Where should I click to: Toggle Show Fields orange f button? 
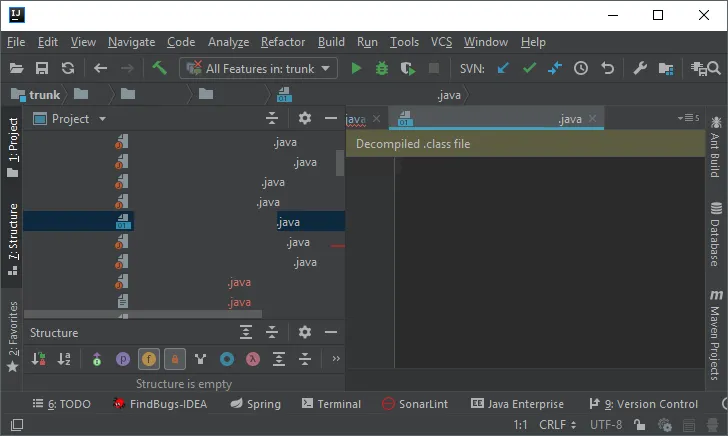(149, 359)
